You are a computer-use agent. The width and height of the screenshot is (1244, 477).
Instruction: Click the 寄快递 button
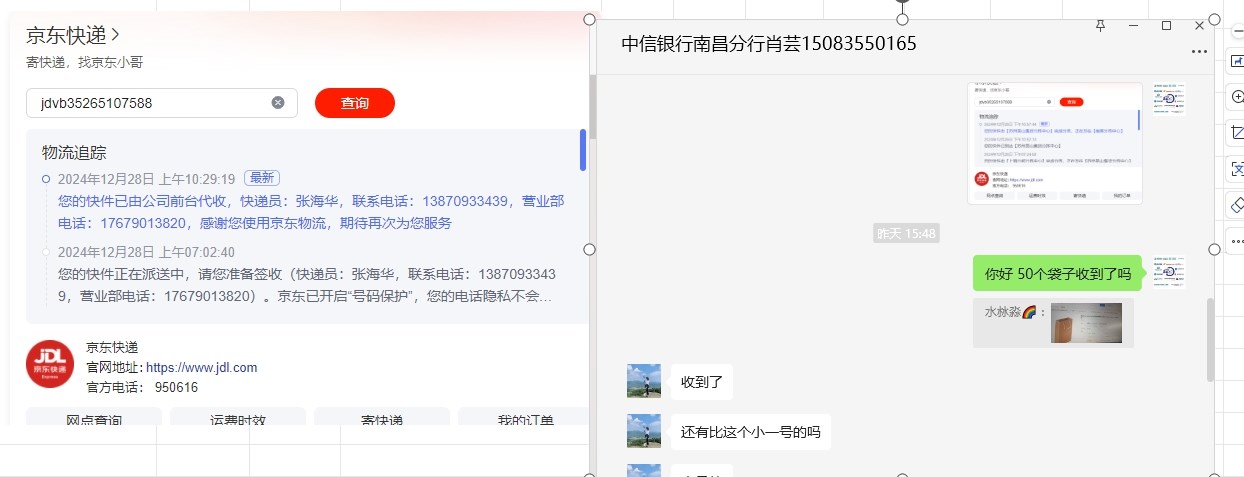click(381, 419)
